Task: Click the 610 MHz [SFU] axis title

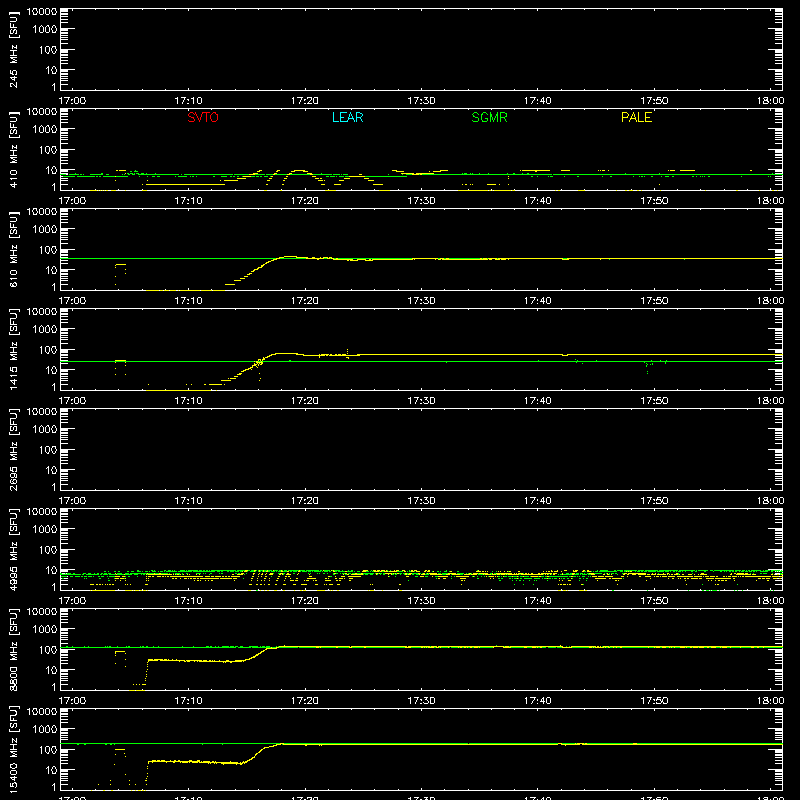Action: tap(13, 249)
